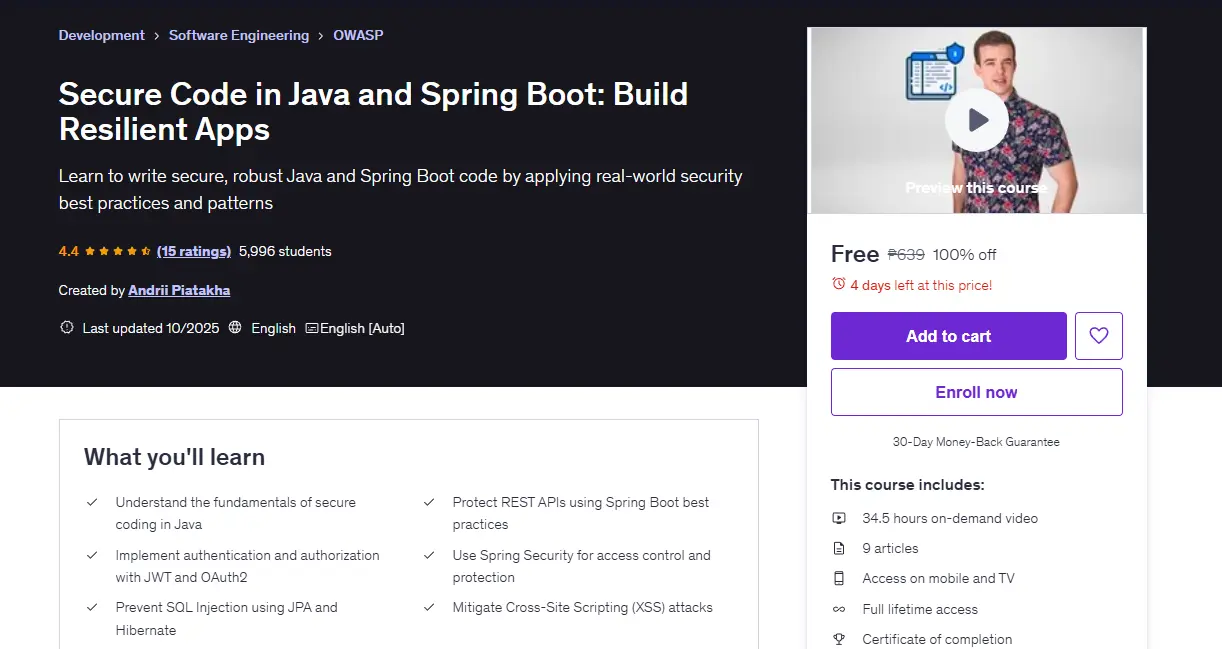Click the course preview thumbnail image
The width and height of the screenshot is (1222, 649).
click(977, 120)
